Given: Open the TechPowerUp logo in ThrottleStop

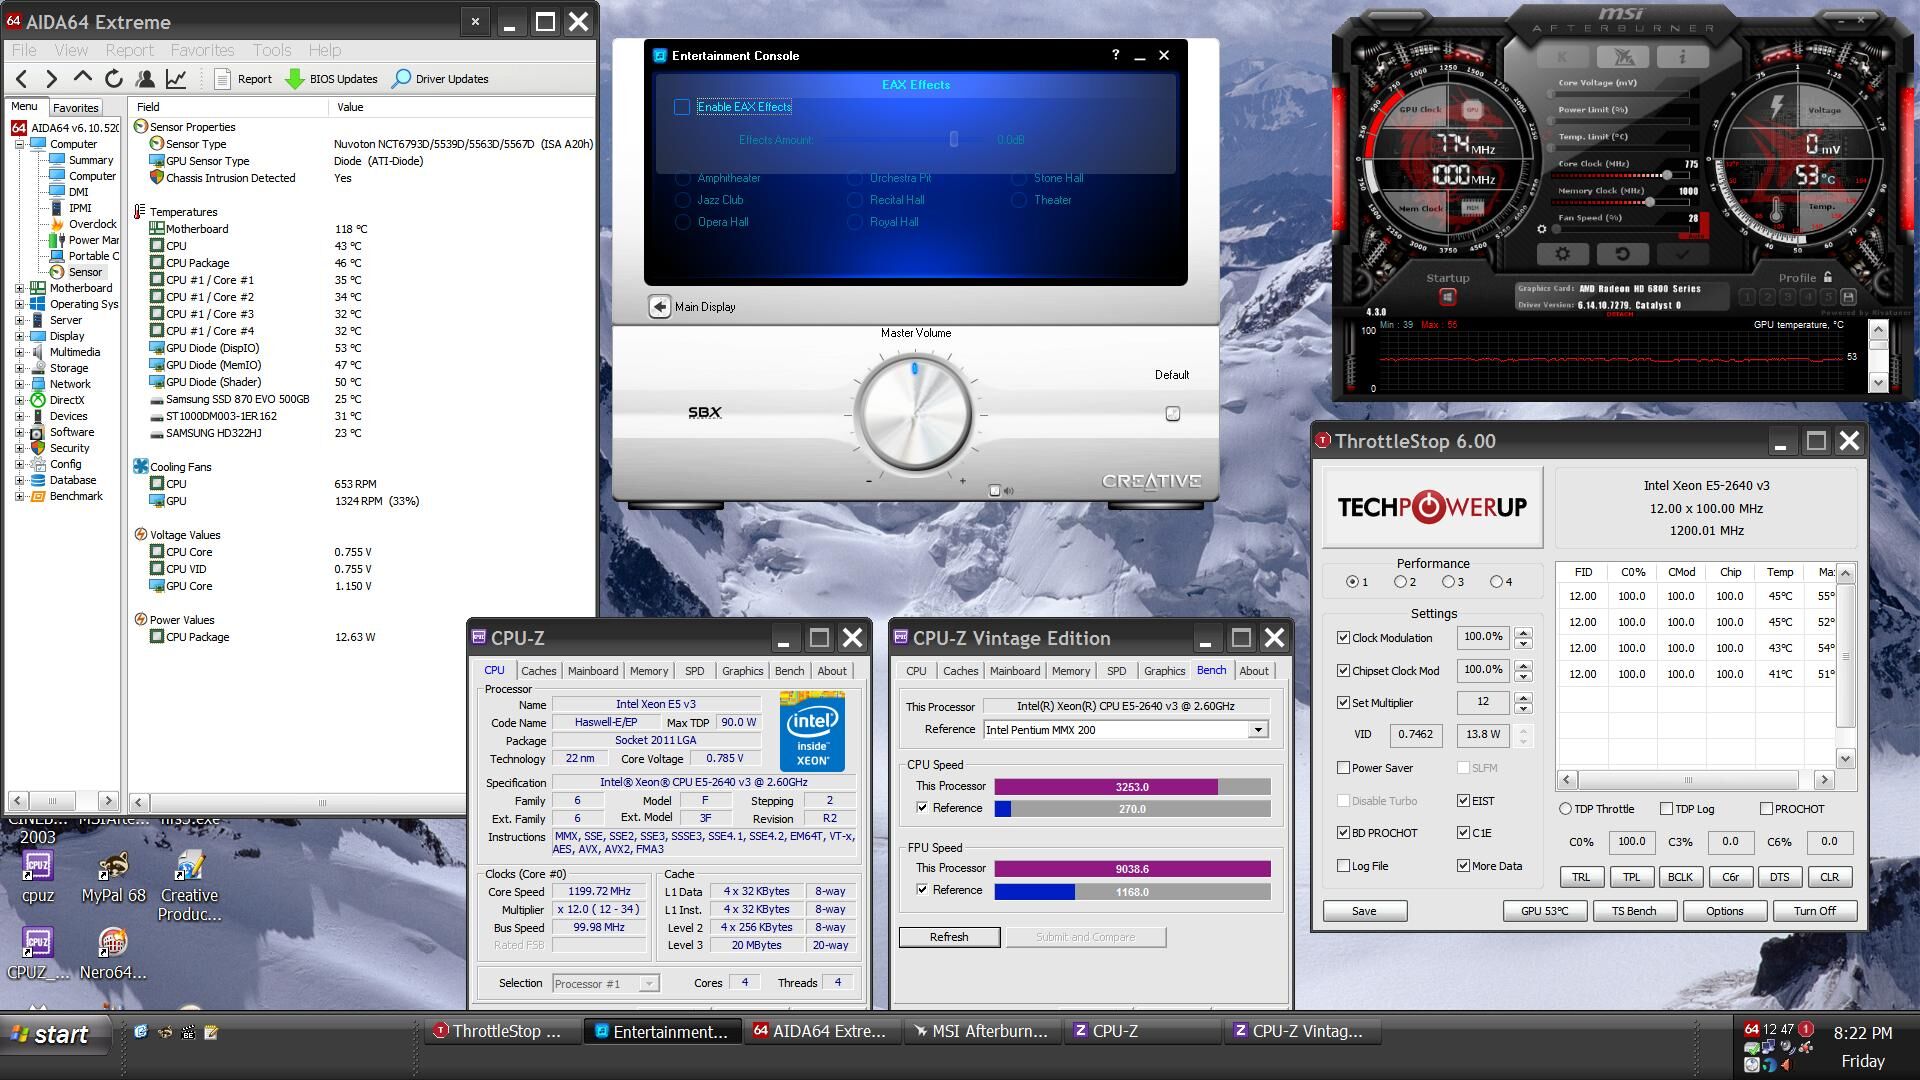Looking at the screenshot, I should click(1432, 507).
